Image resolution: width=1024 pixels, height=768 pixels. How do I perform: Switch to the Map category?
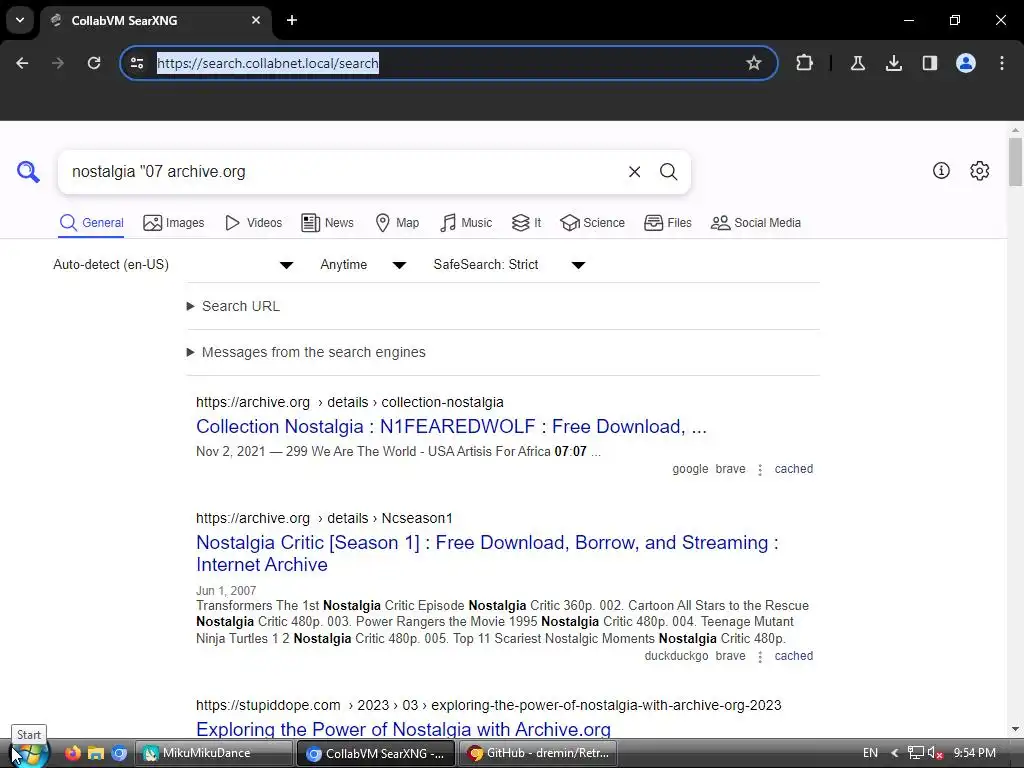tap(397, 223)
